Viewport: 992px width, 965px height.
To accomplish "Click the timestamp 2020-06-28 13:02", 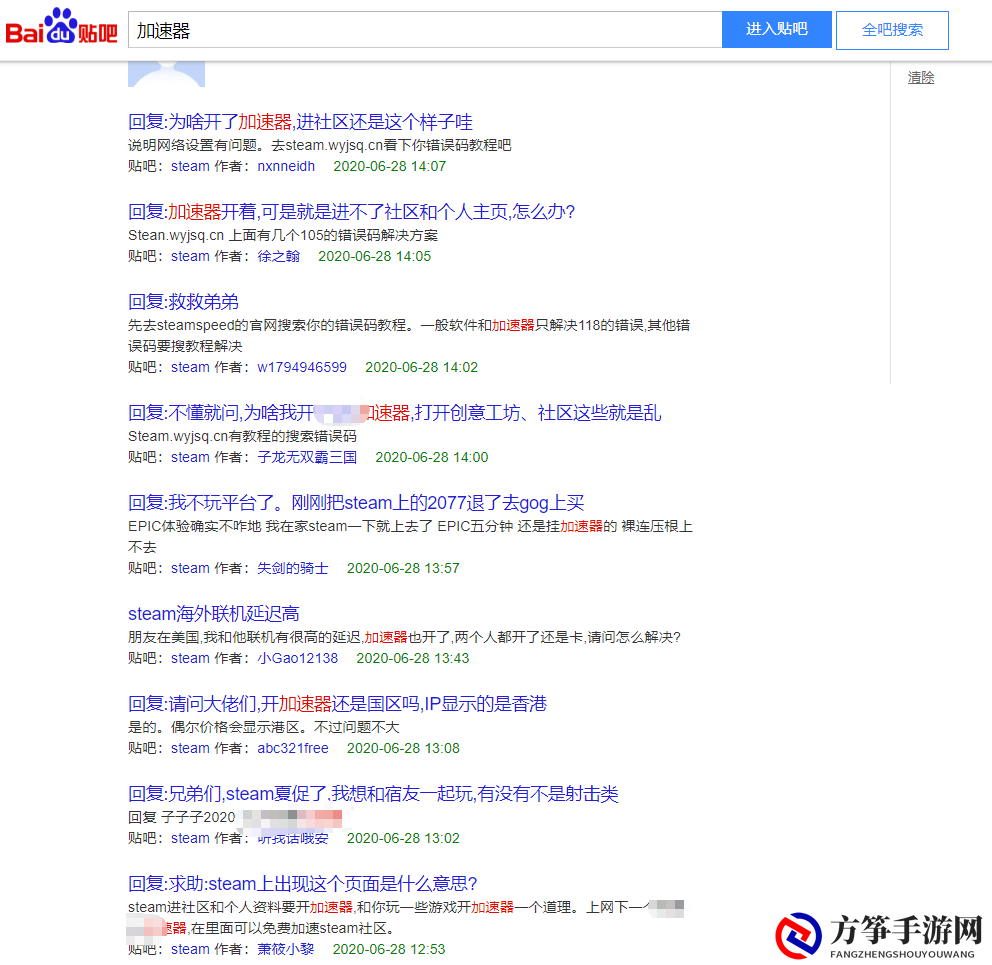I will (403, 838).
